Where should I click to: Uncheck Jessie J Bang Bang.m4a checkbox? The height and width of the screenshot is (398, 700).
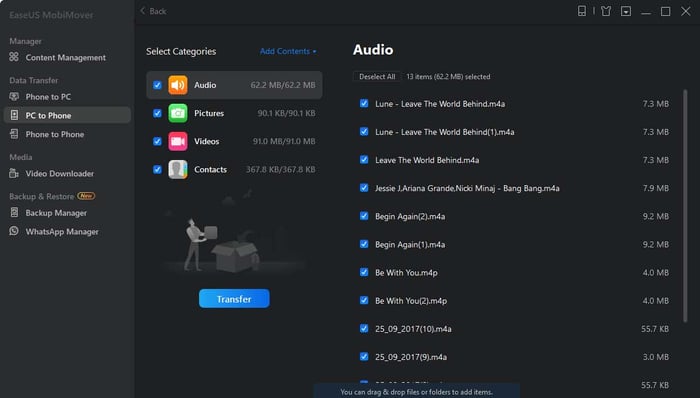point(364,188)
